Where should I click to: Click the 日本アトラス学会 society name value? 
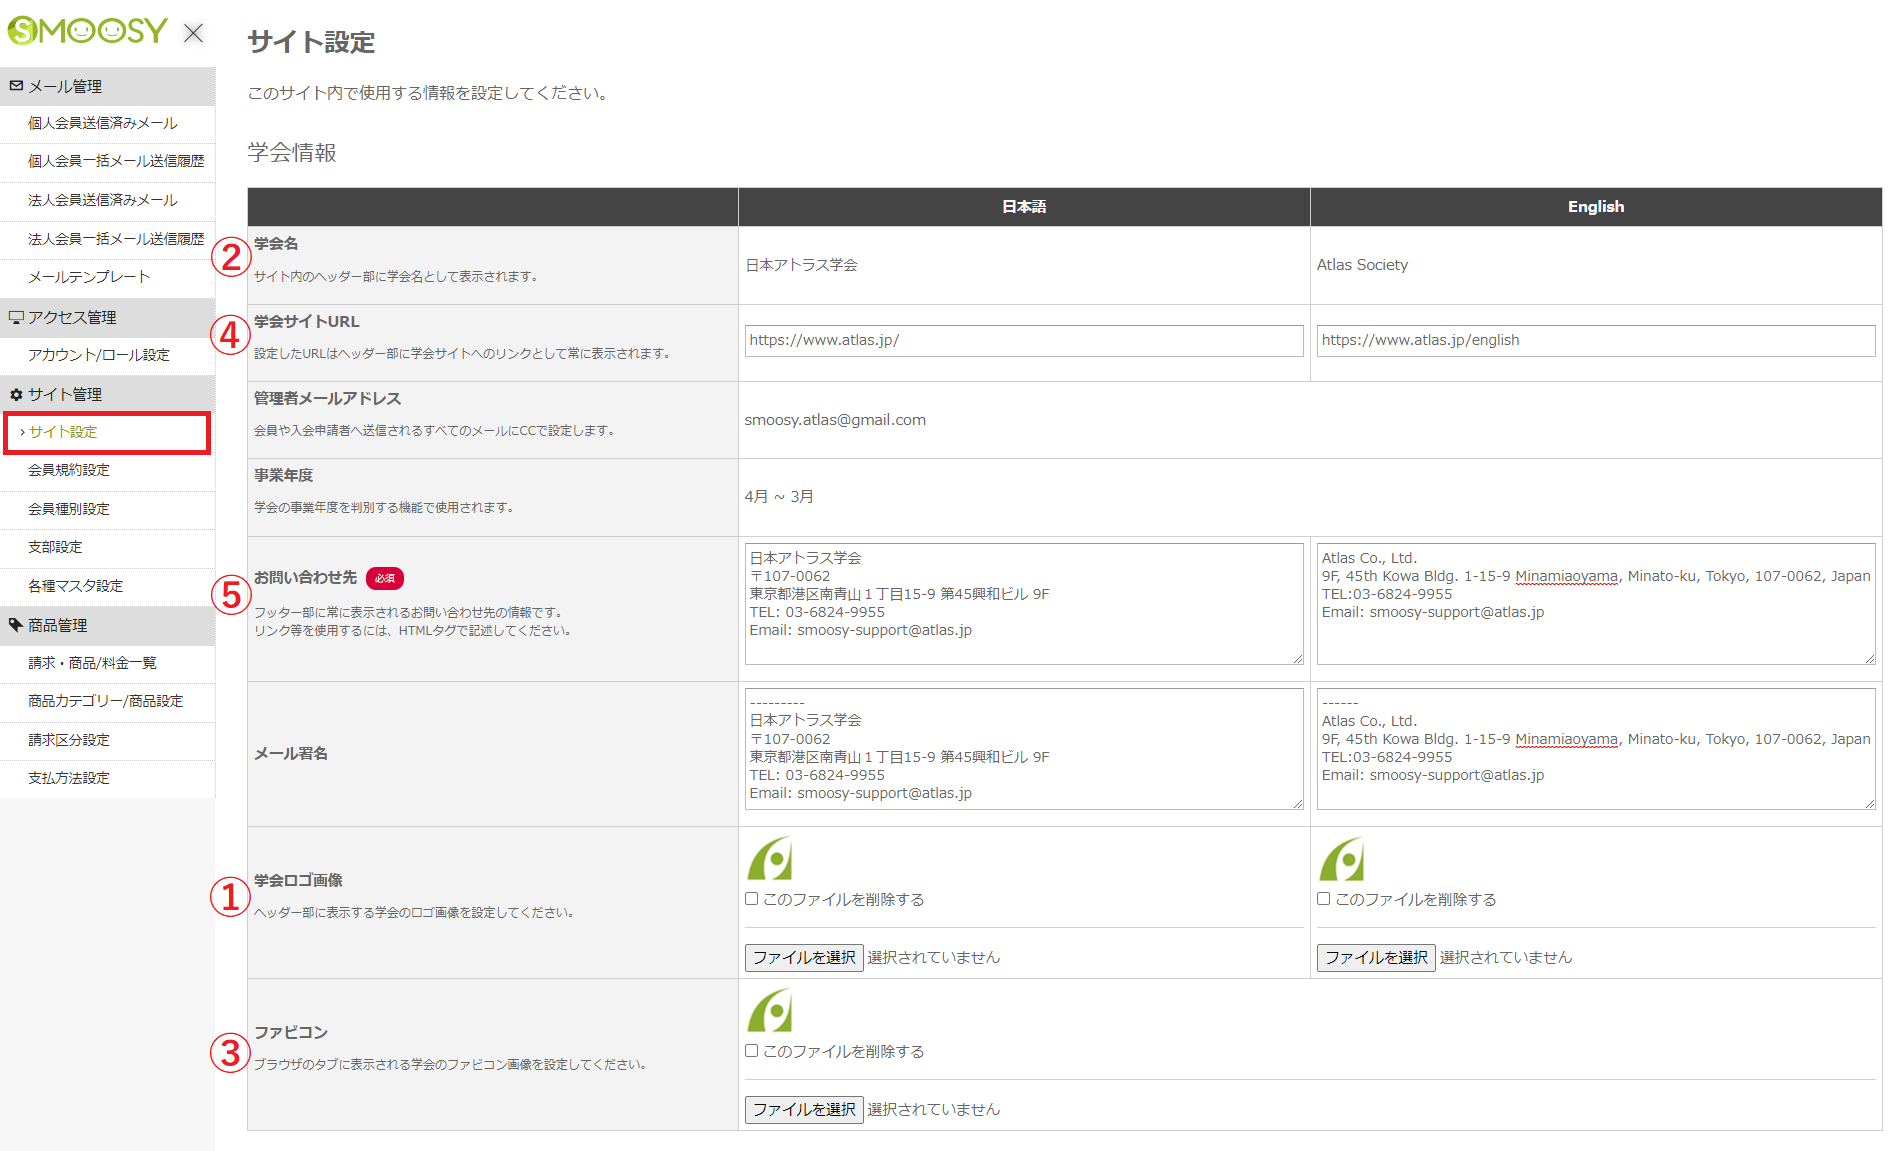[801, 265]
